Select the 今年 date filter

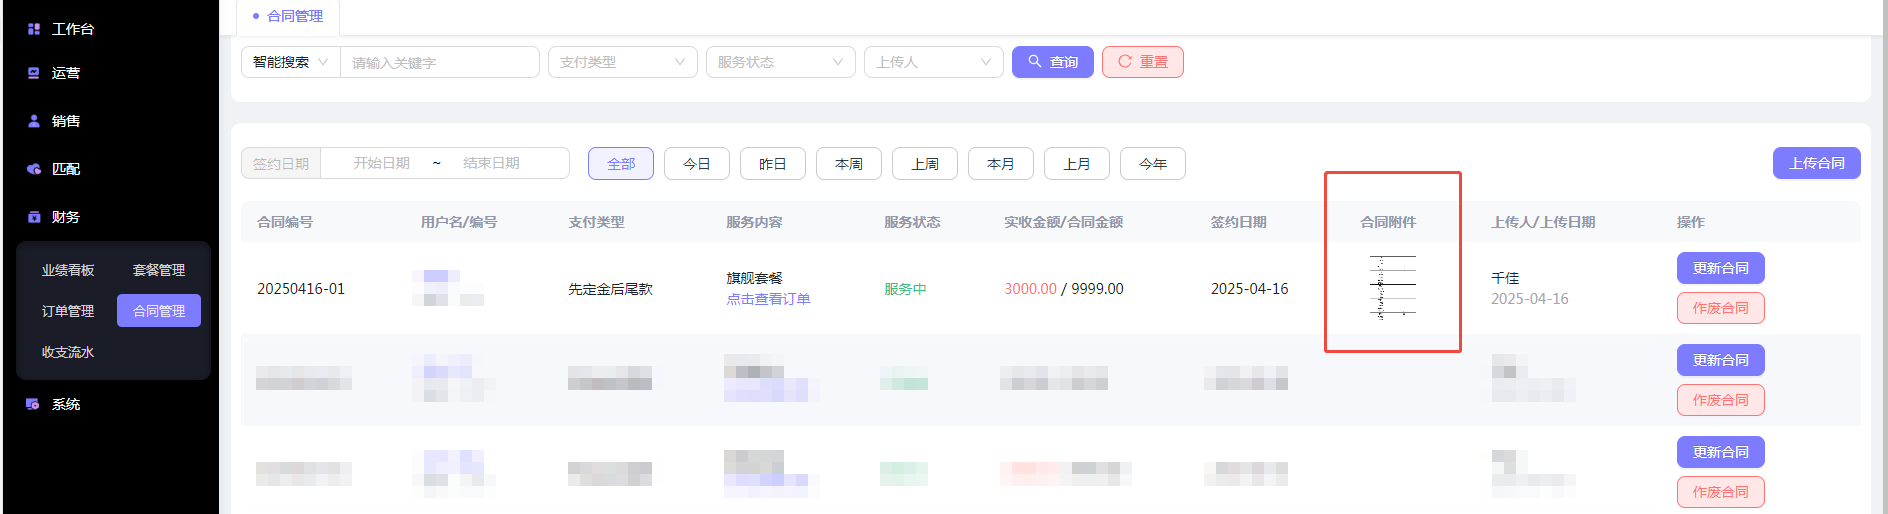(1153, 163)
